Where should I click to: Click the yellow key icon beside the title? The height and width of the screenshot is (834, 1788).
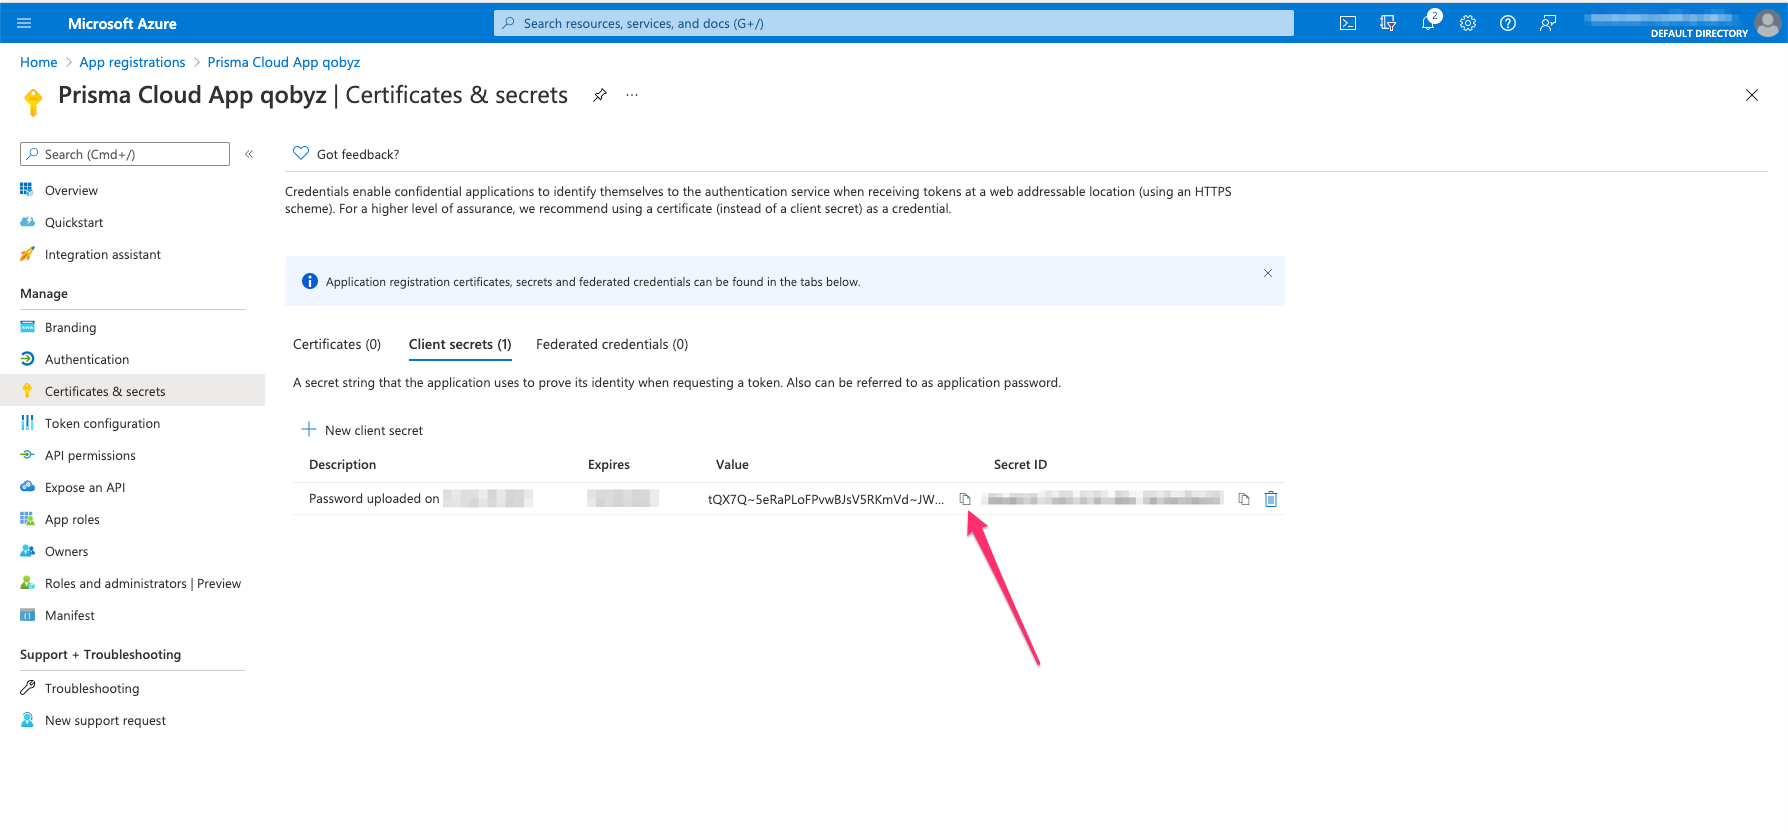coord(33,101)
